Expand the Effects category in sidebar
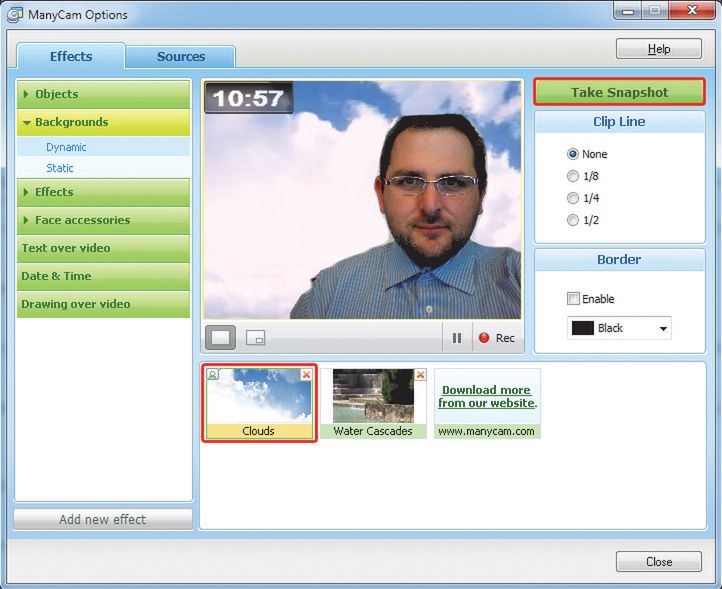722x589 pixels. point(103,192)
